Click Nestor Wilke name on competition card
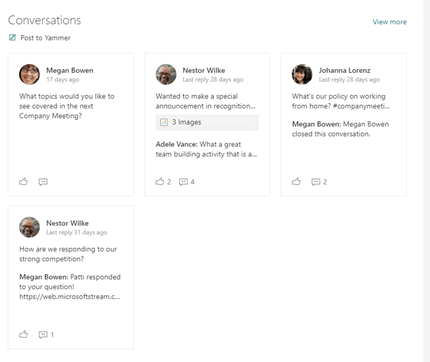 [67, 223]
